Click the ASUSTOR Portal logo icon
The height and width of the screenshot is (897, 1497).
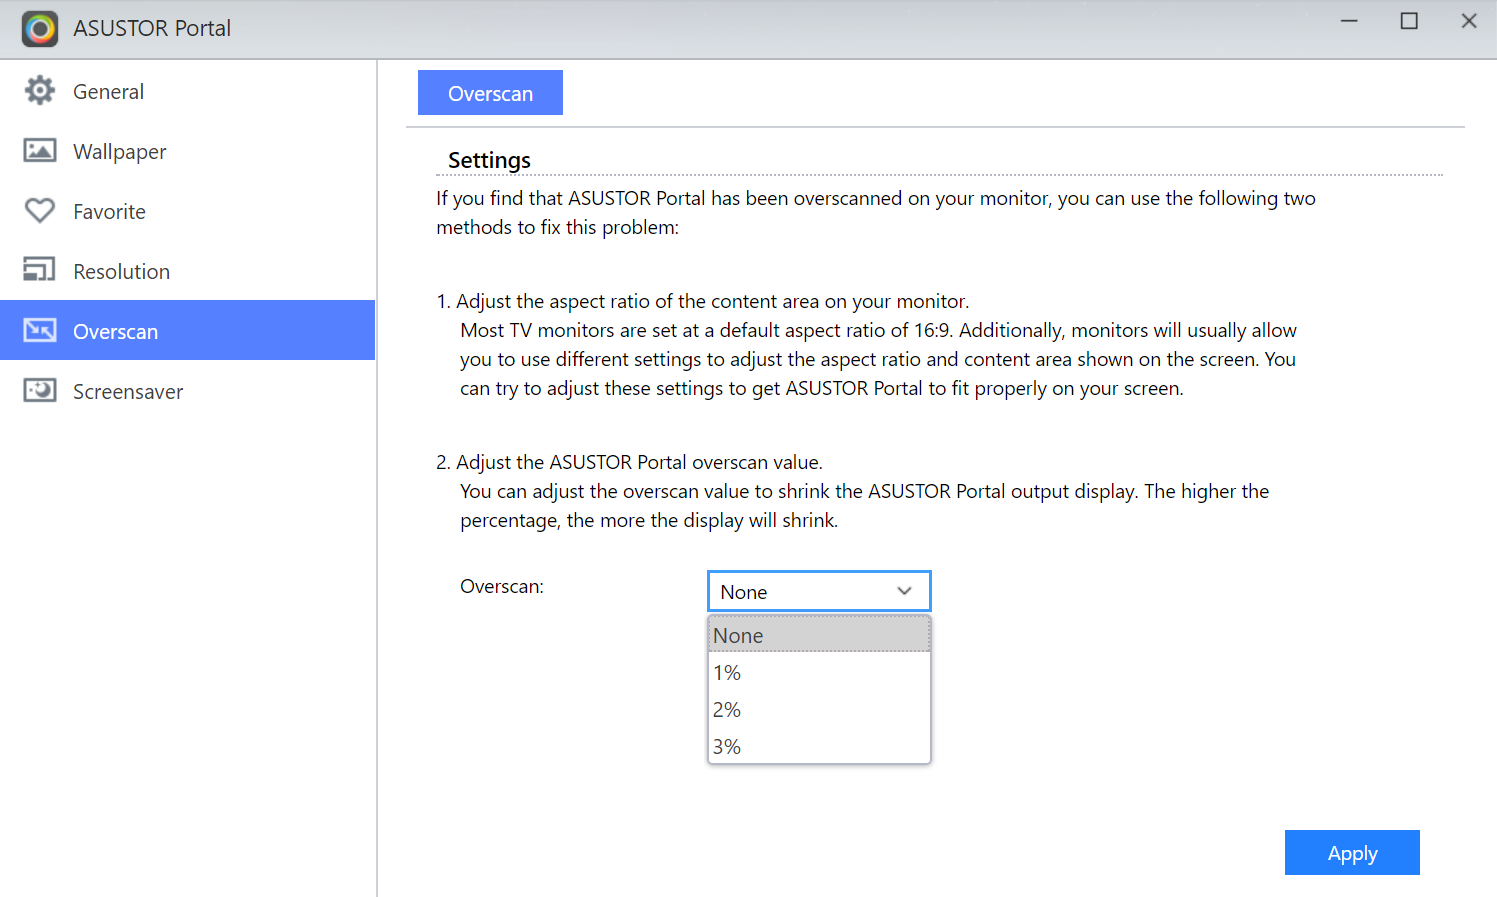click(40, 29)
